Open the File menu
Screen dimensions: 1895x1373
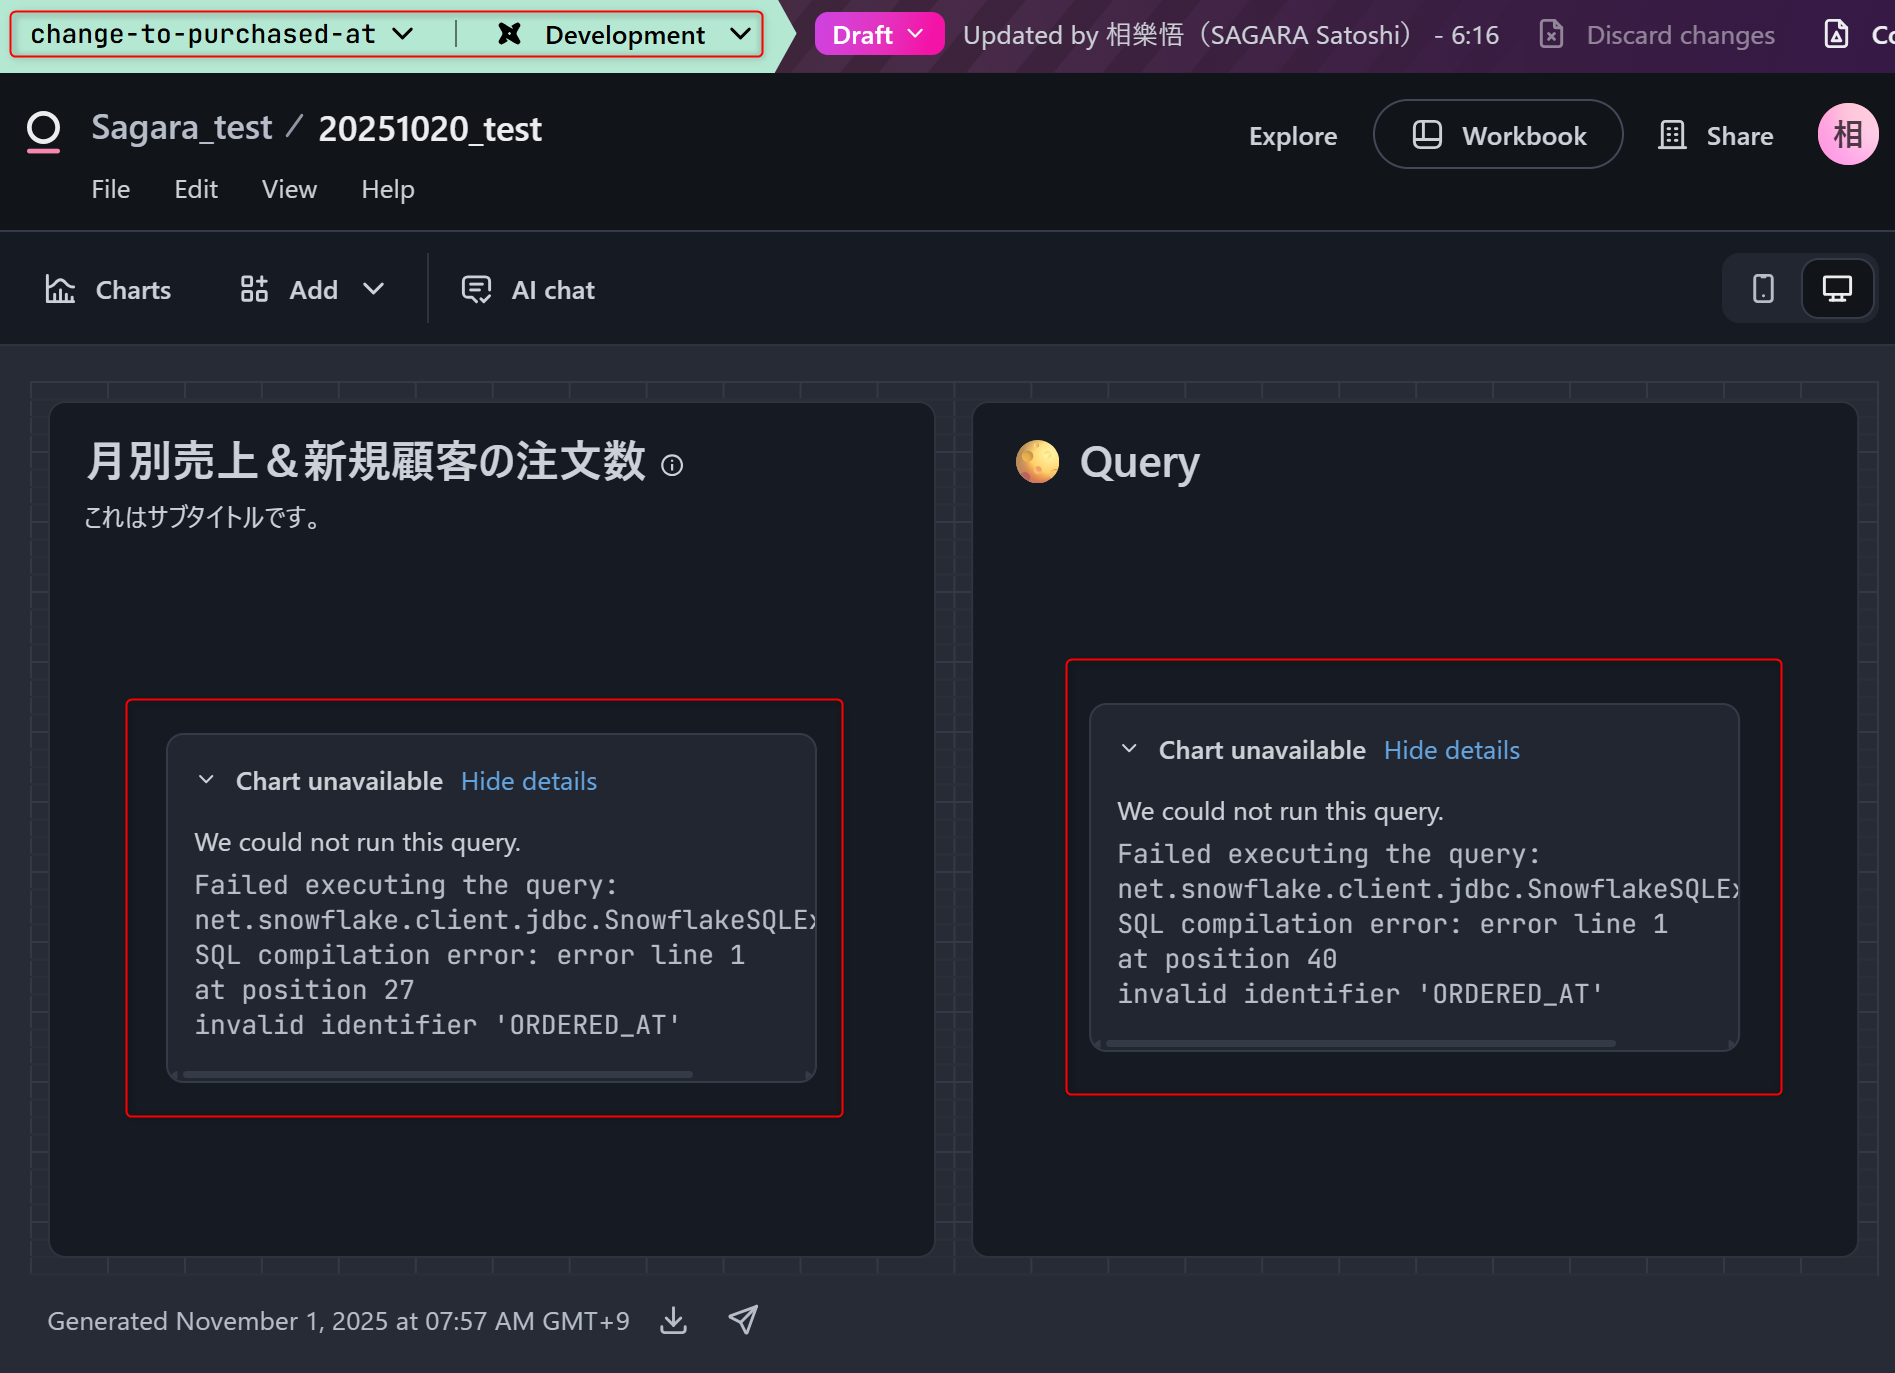tap(110, 189)
